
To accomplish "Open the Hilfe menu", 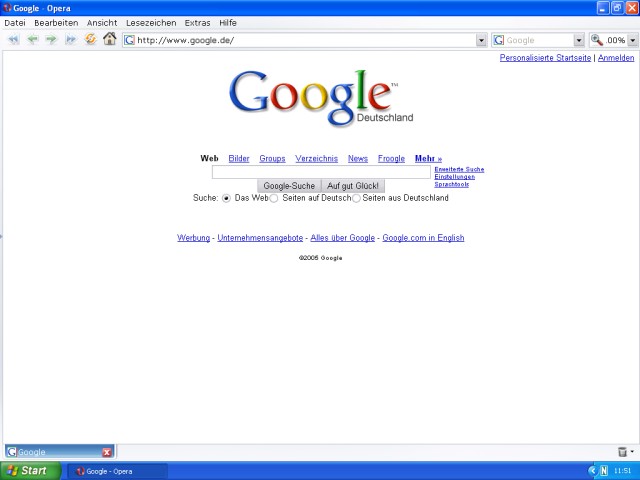I will [x=228, y=23].
